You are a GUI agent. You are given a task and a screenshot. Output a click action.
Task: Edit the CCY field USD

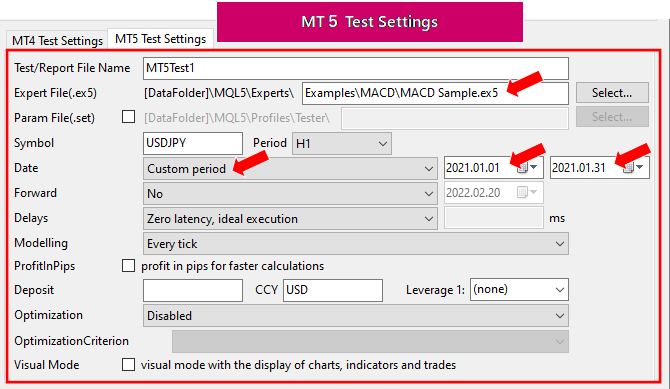pyautogui.click(x=332, y=290)
